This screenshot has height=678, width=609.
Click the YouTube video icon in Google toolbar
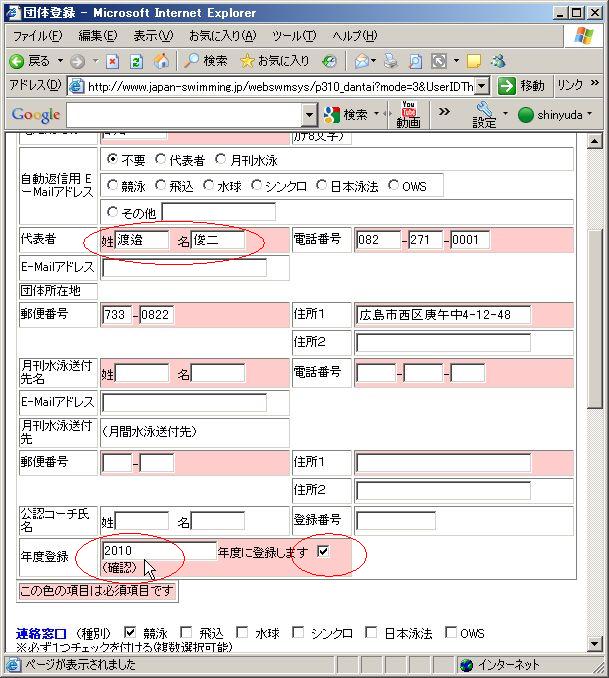point(408,114)
